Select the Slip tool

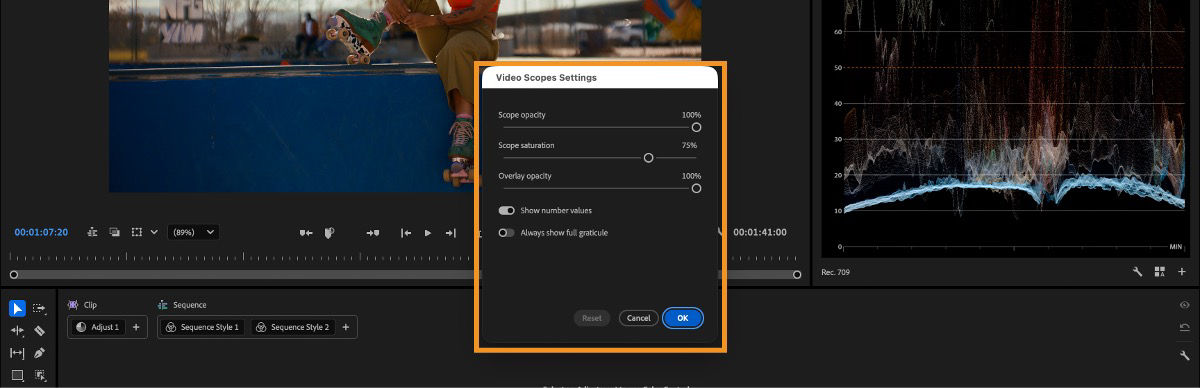18,353
